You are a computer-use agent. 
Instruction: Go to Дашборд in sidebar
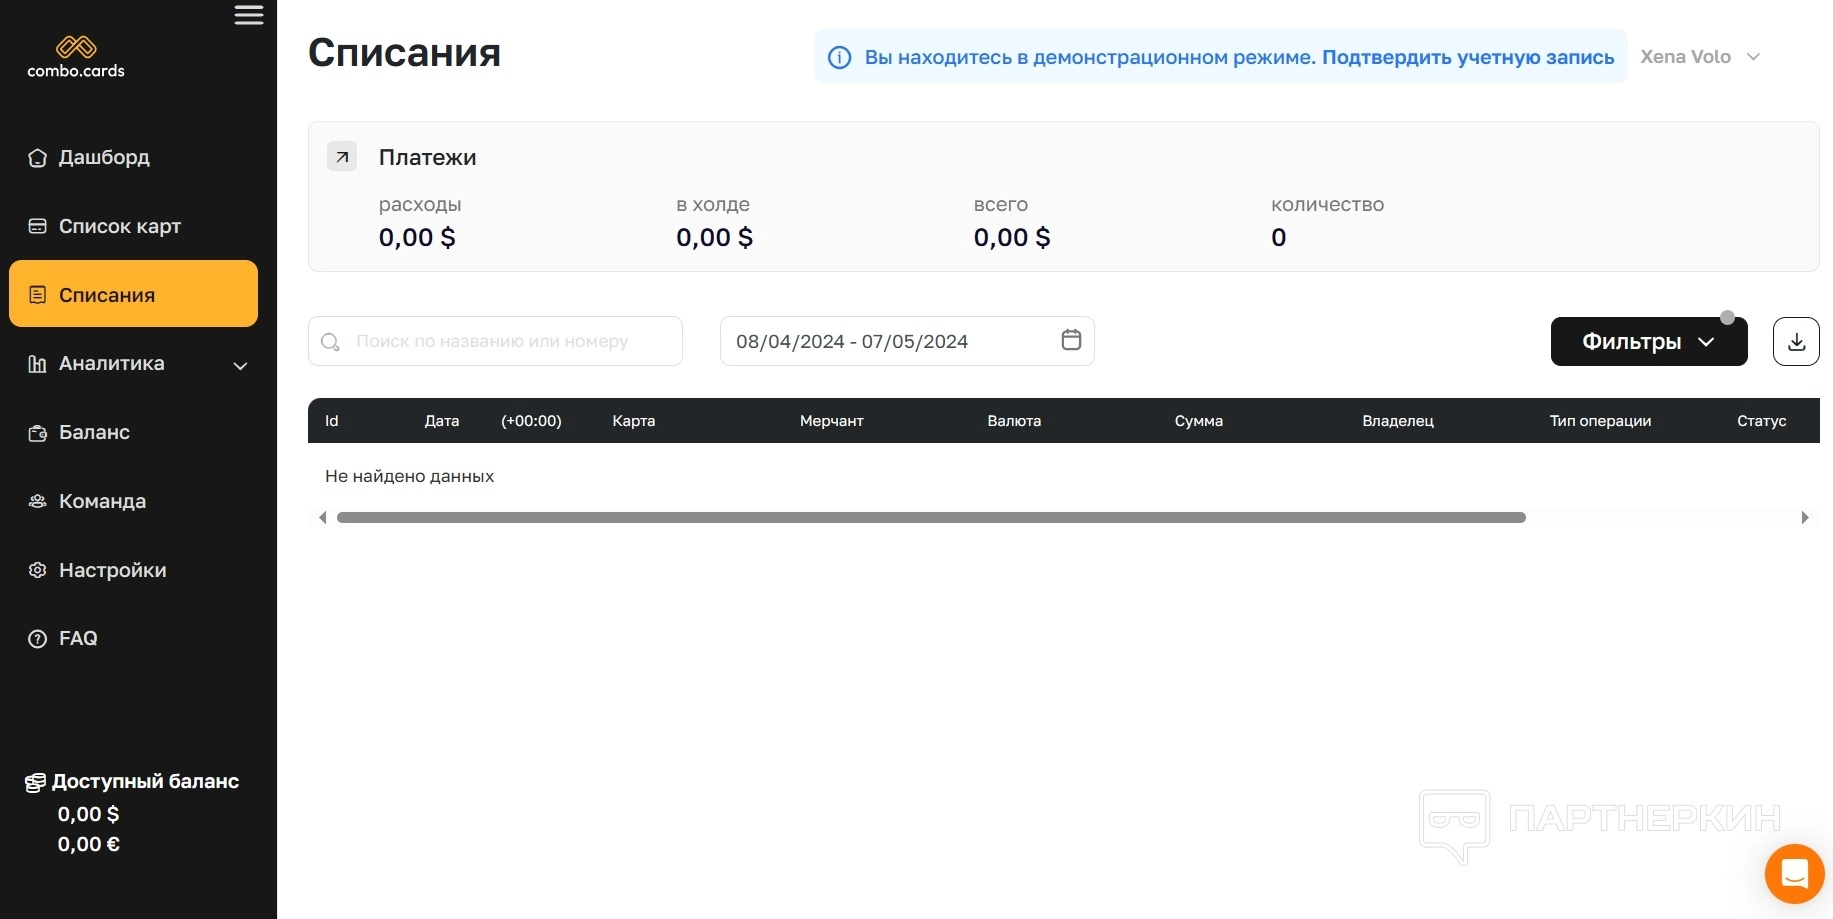(x=104, y=158)
